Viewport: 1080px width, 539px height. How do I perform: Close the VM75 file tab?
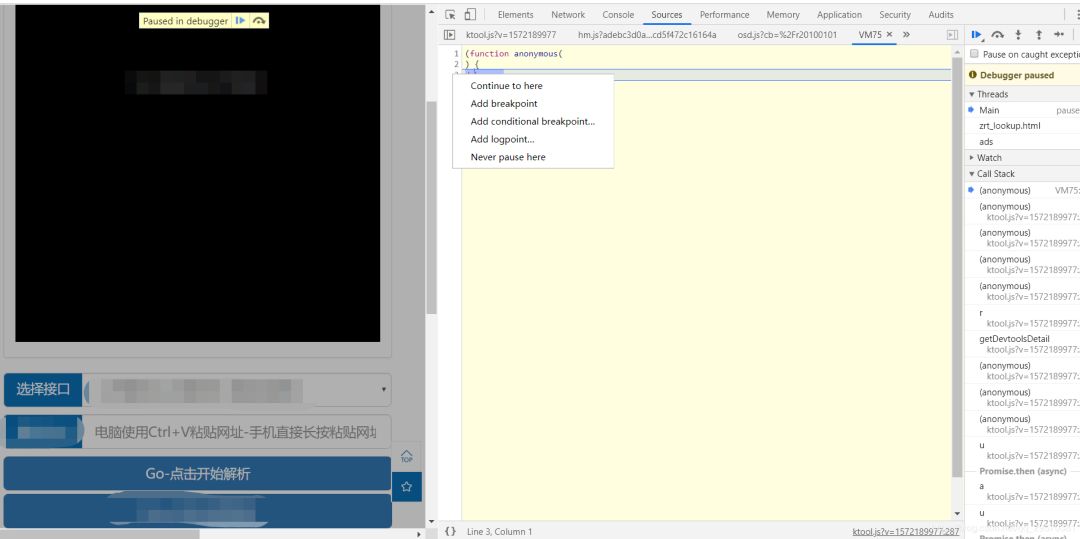coord(891,35)
